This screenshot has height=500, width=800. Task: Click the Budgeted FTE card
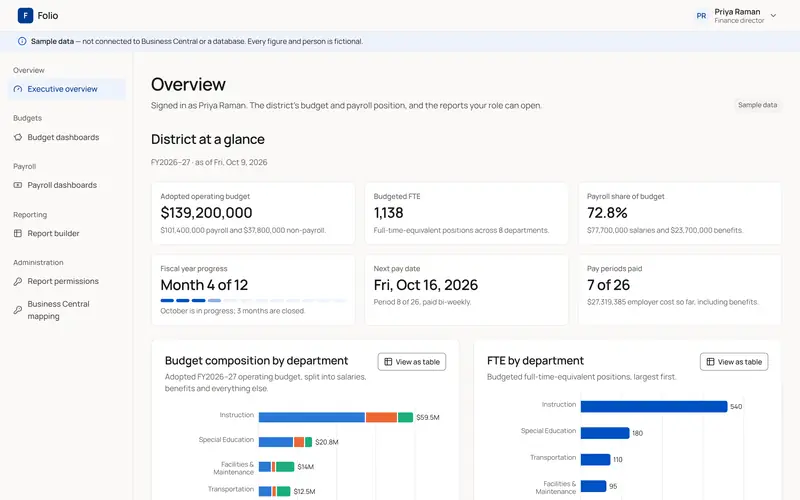(466, 213)
